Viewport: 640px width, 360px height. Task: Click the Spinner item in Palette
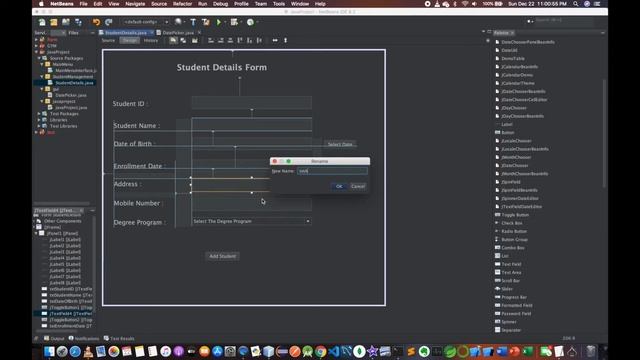[x=509, y=322]
